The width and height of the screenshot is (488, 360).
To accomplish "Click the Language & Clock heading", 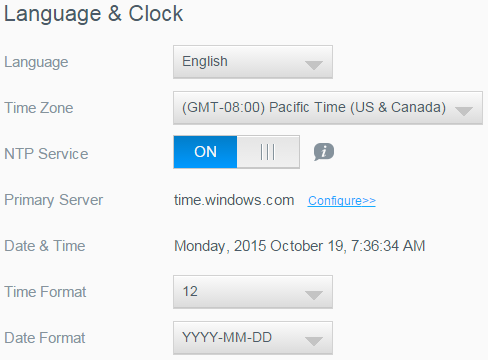I will click(94, 14).
